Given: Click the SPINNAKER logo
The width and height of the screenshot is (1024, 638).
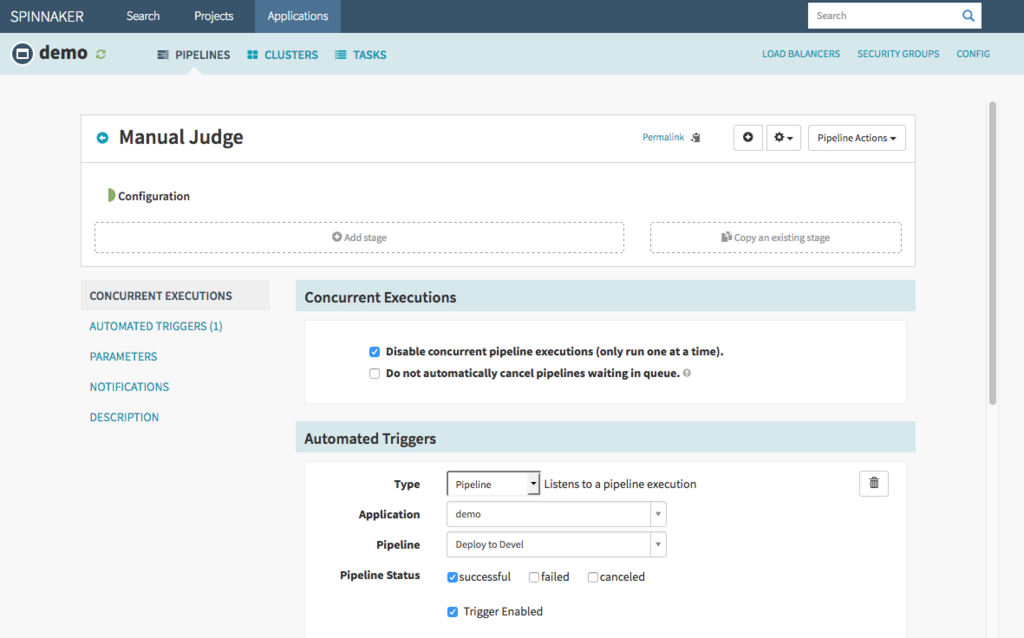Looking at the screenshot, I should tap(47, 16).
